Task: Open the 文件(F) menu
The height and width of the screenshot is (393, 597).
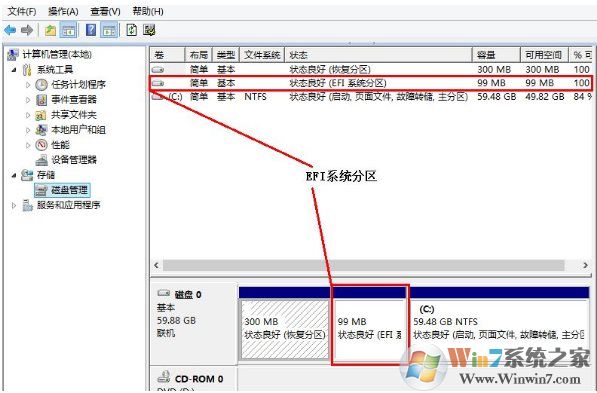Action: pyautogui.click(x=22, y=11)
